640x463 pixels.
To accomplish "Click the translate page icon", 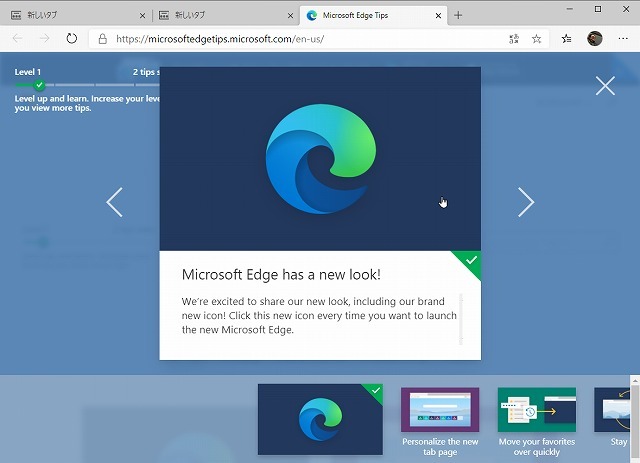I will pos(514,39).
